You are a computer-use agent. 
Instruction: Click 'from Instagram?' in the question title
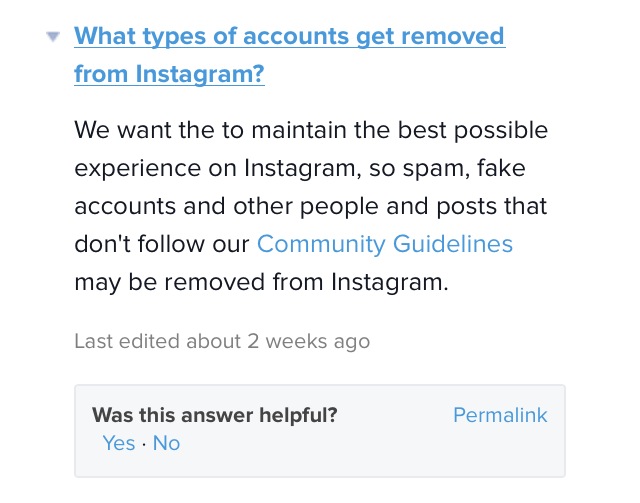(169, 74)
